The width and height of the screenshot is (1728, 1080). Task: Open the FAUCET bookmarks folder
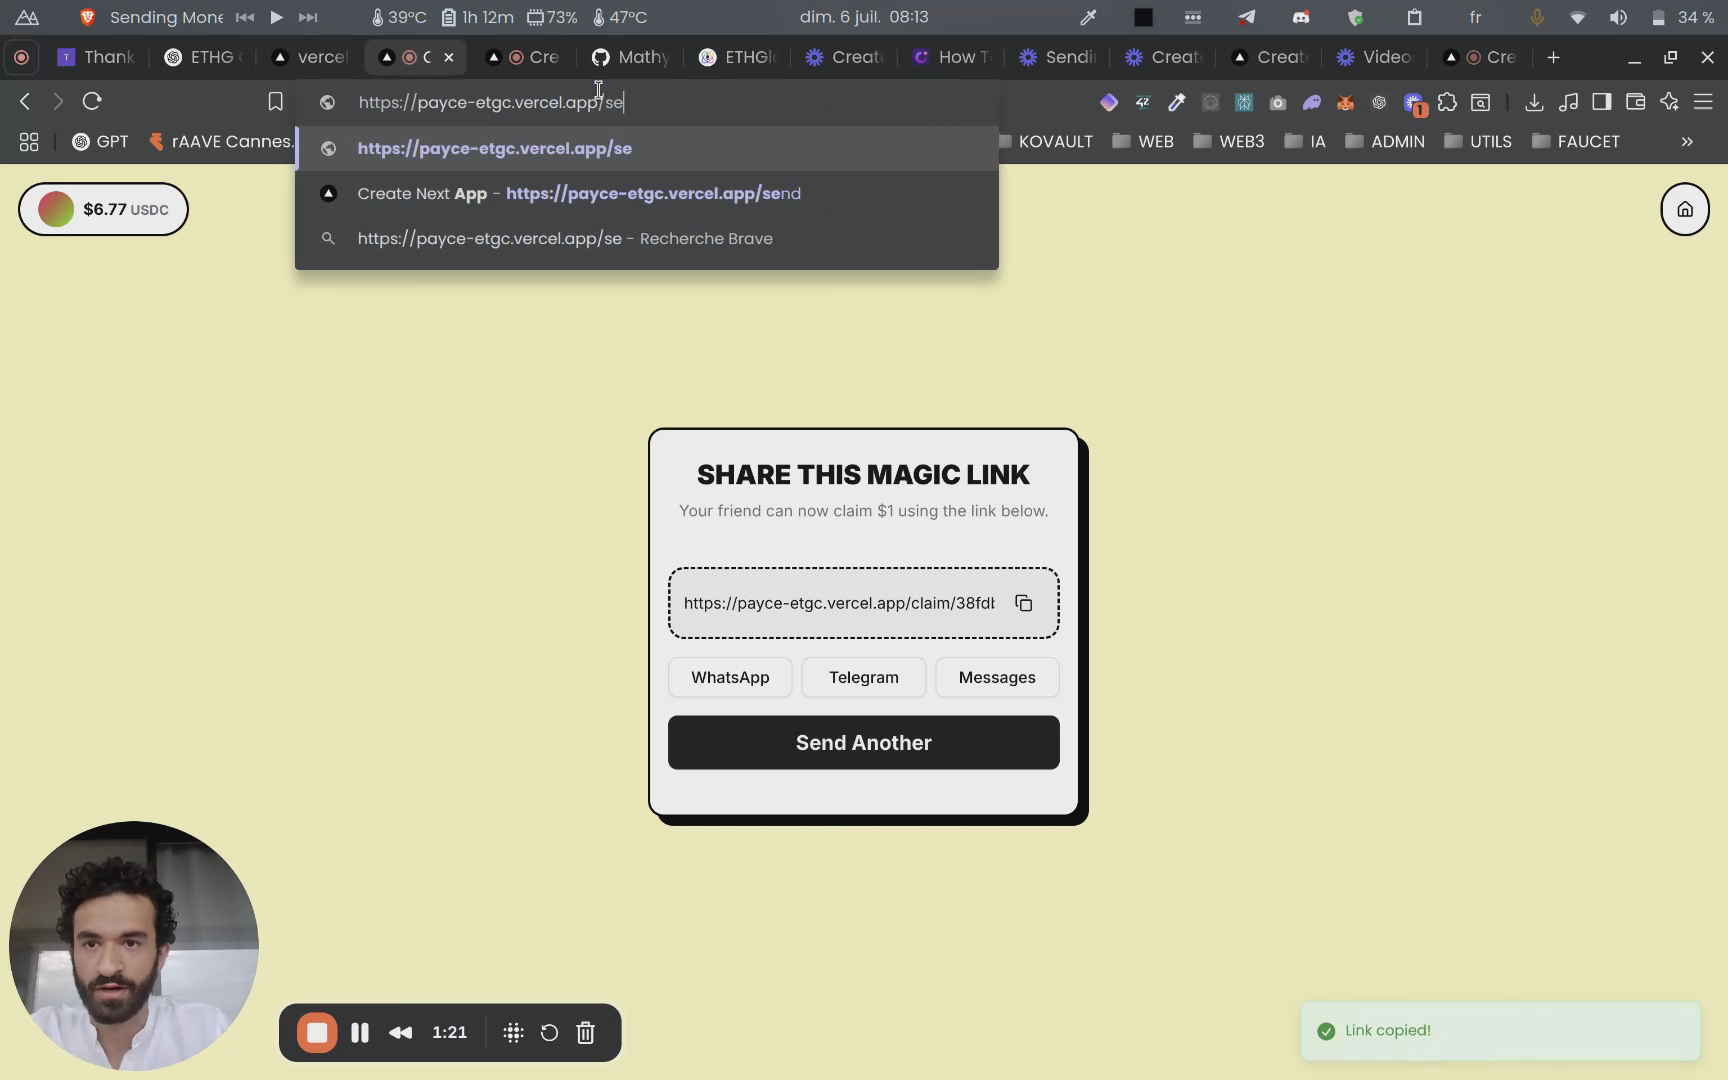coord(1576,142)
